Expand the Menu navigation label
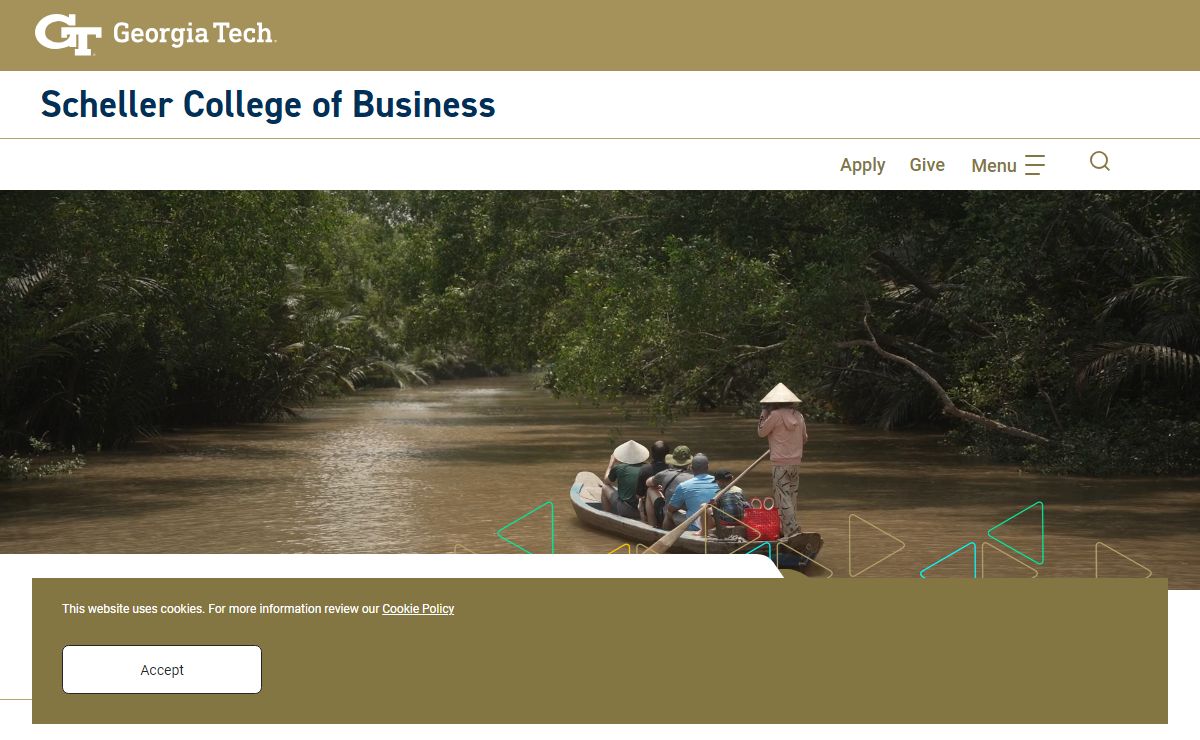The width and height of the screenshot is (1200, 740). (993, 166)
